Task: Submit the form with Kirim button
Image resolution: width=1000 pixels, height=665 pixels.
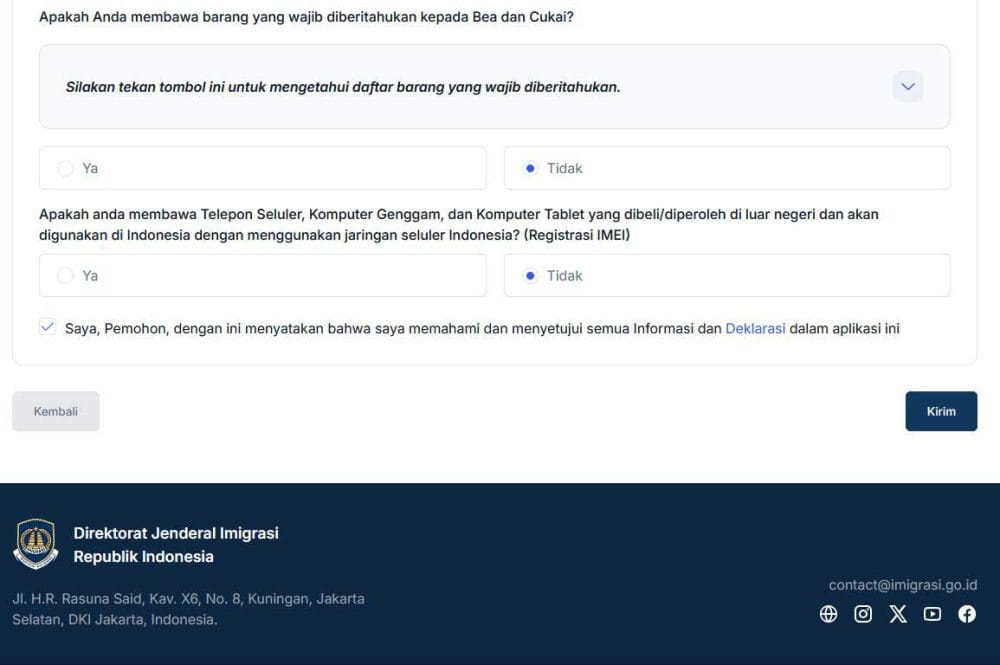Action: (940, 411)
